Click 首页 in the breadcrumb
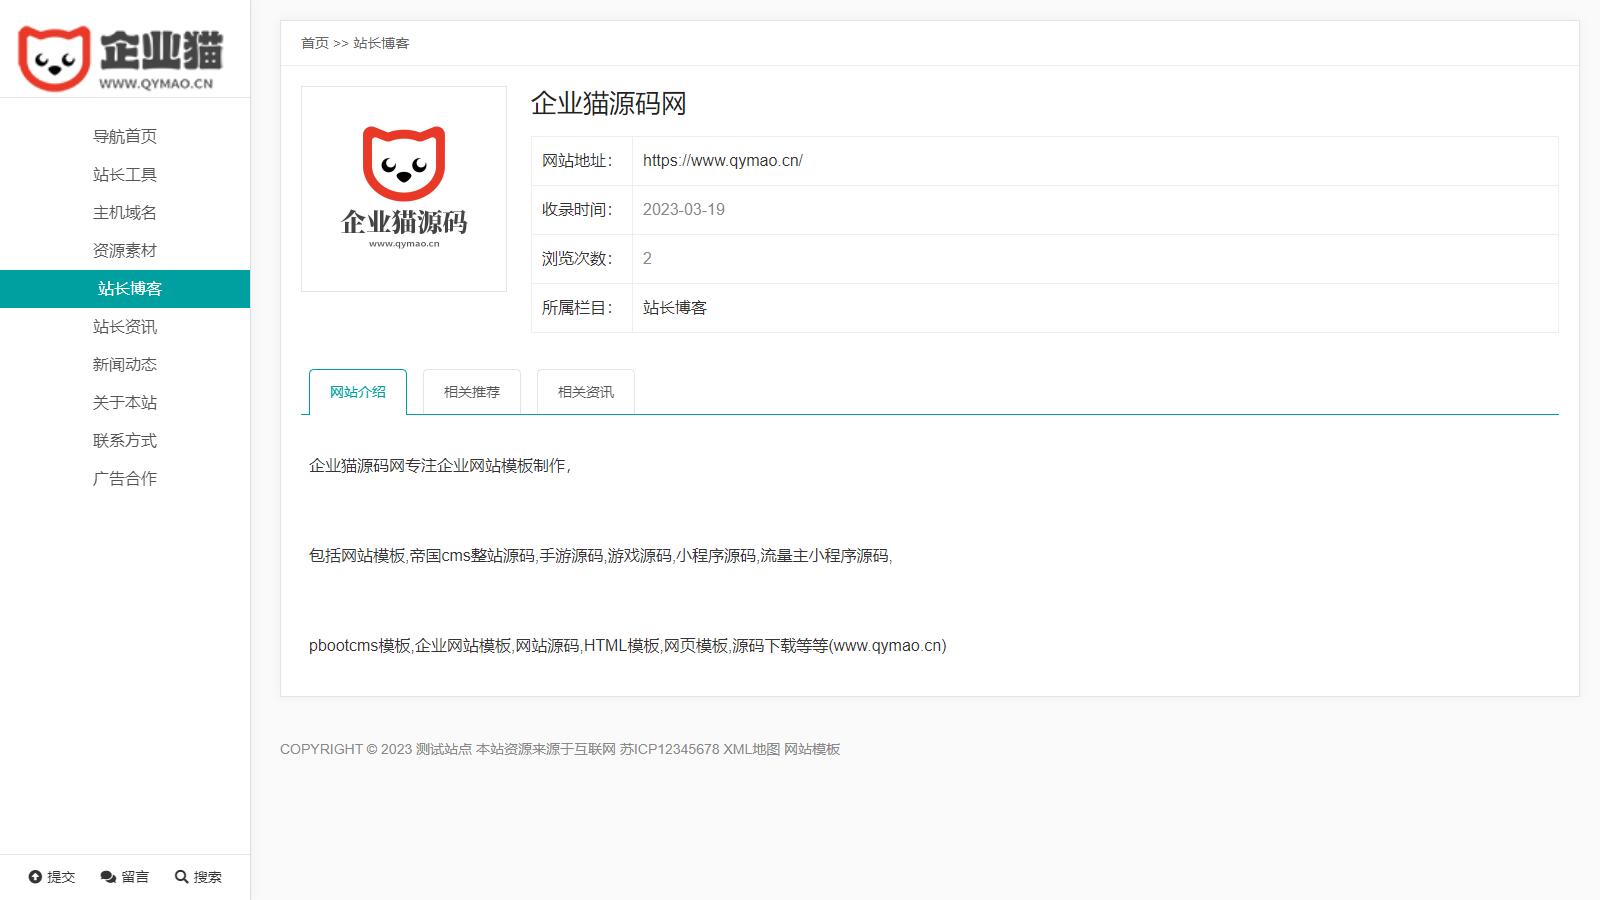Screen dimensions: 1600x900 (x=314, y=43)
